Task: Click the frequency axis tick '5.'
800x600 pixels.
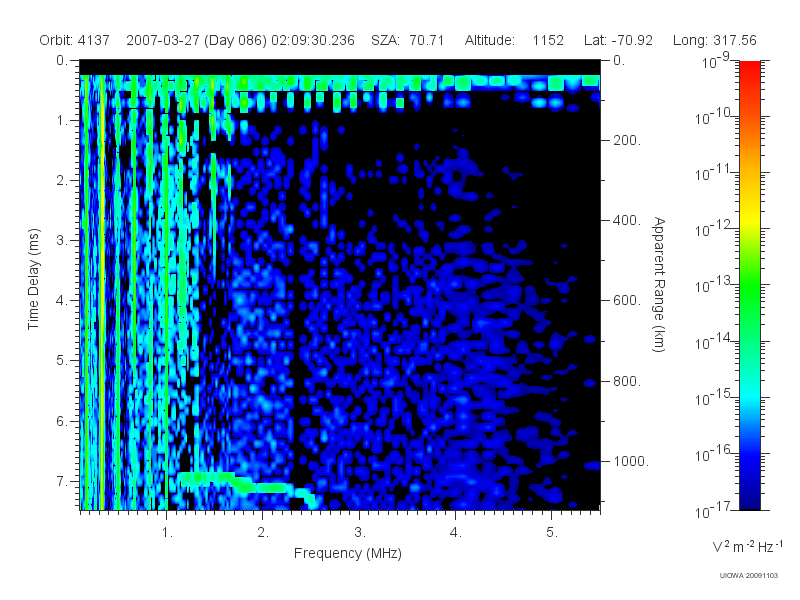Action: 552,533
